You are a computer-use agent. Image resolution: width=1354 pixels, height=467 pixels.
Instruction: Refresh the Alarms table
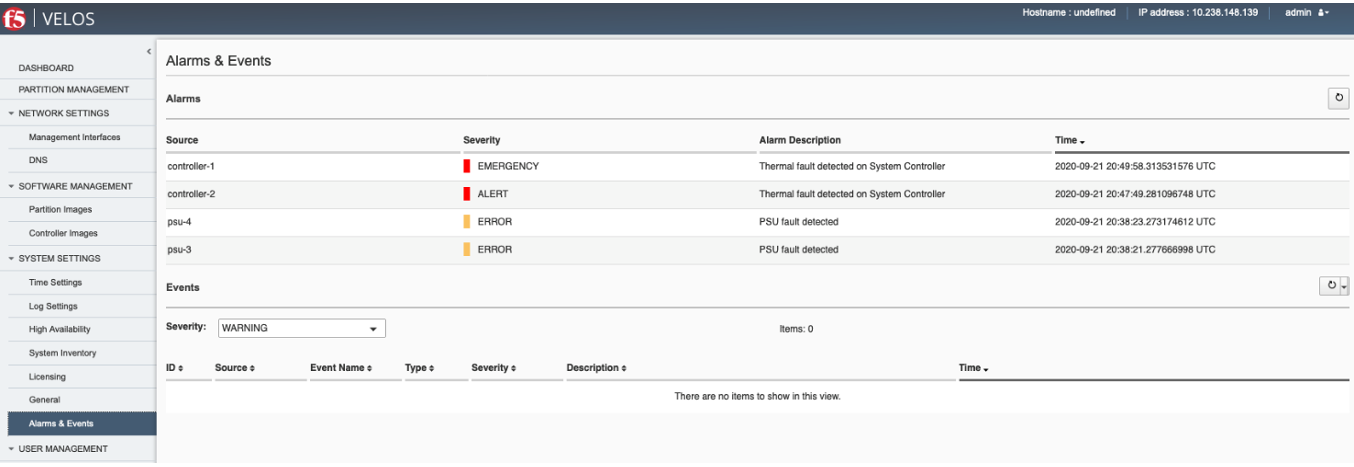pyautogui.click(x=1338, y=98)
